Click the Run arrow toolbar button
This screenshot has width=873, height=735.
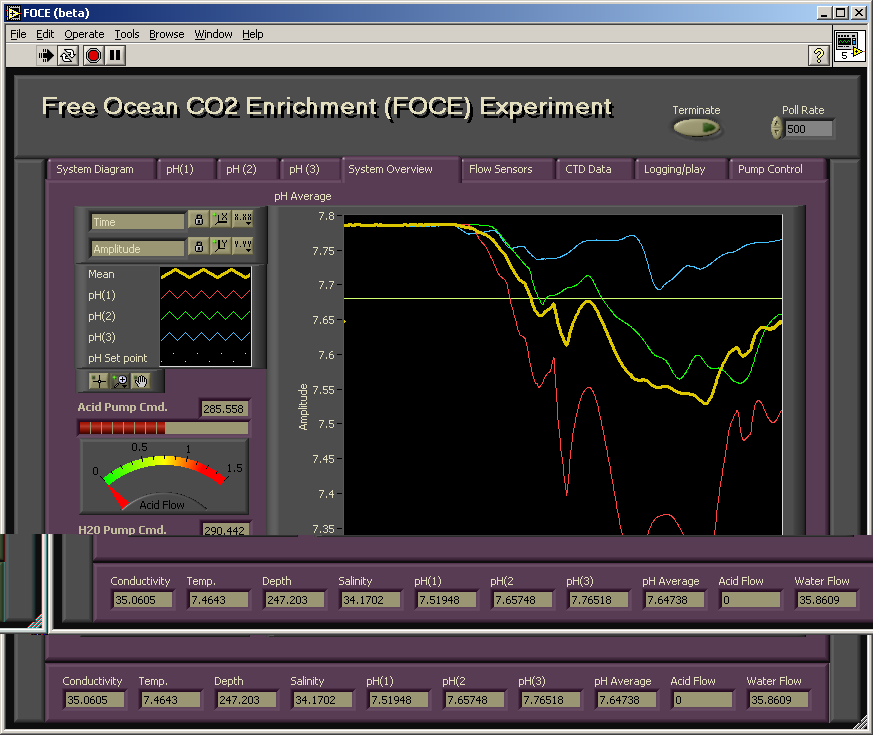(46, 55)
